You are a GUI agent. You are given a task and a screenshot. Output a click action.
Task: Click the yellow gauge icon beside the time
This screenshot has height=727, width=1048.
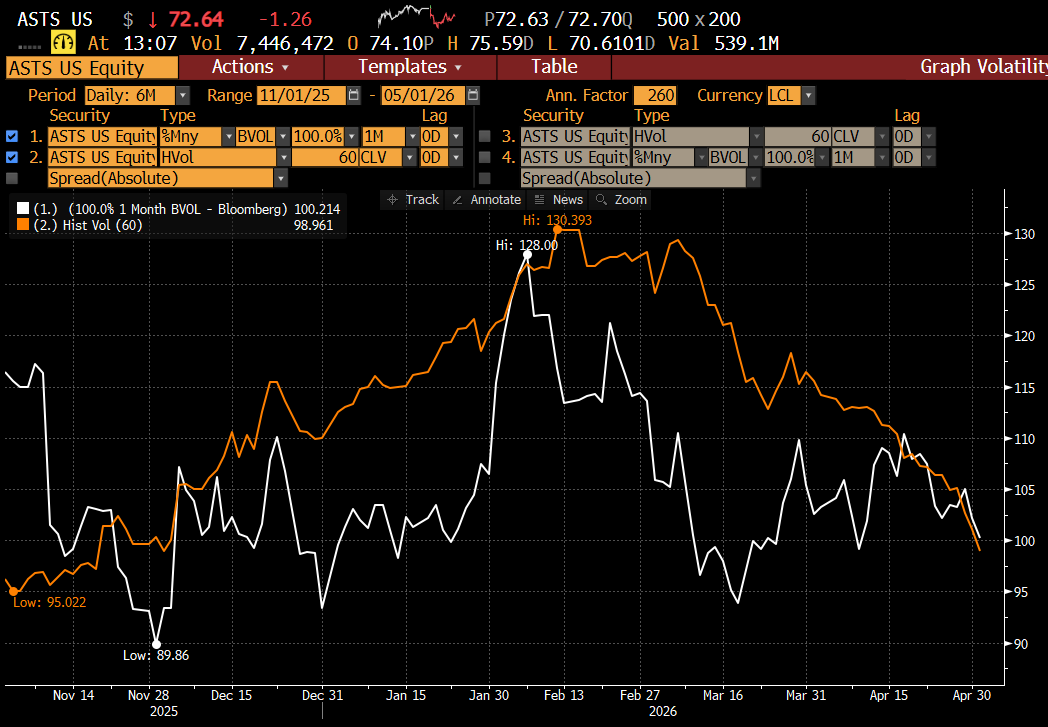64,43
